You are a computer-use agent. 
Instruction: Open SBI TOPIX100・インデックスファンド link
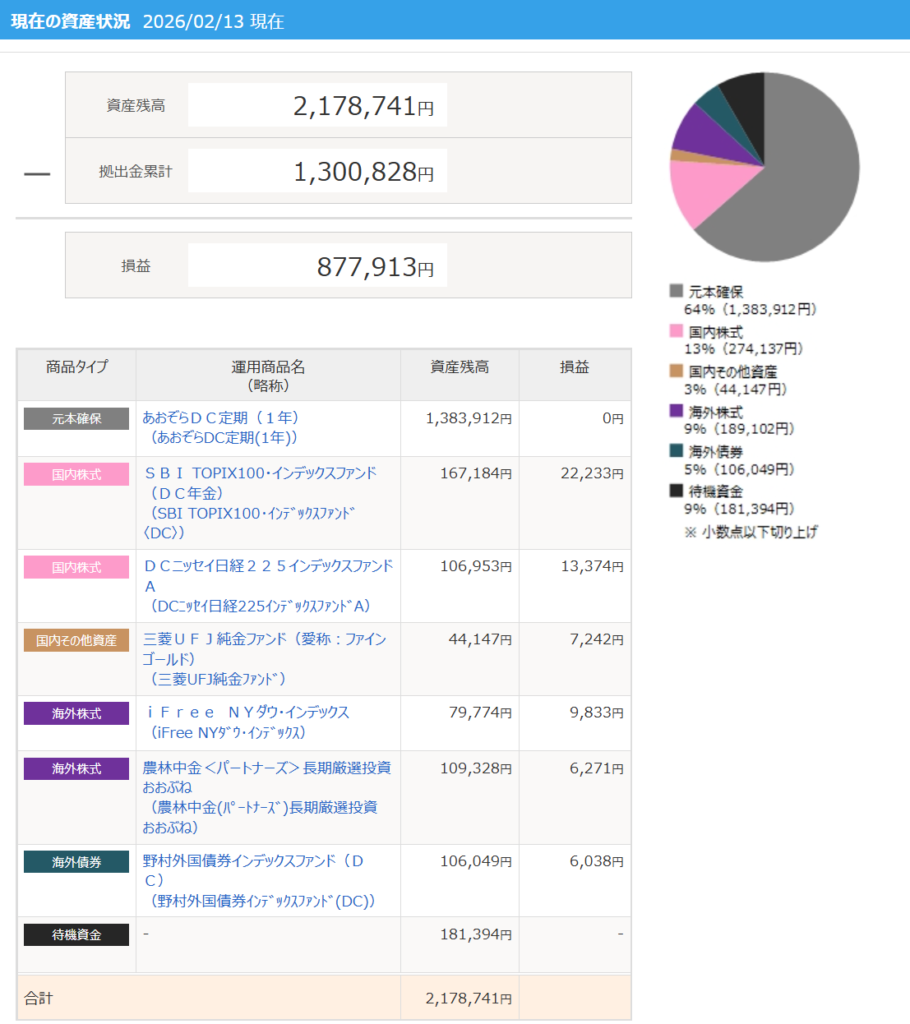pyautogui.click(x=259, y=473)
